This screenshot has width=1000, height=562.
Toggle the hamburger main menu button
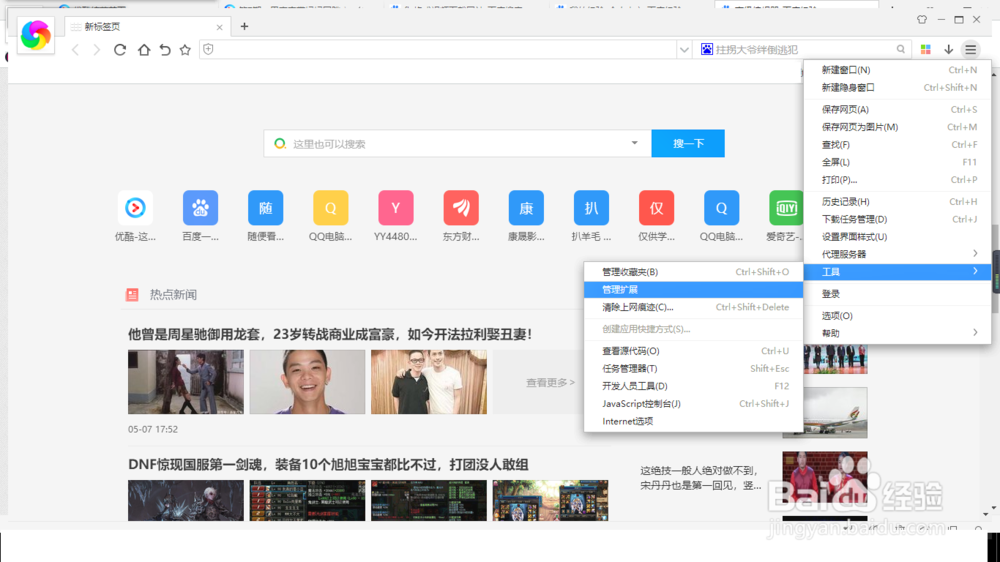tap(971, 49)
